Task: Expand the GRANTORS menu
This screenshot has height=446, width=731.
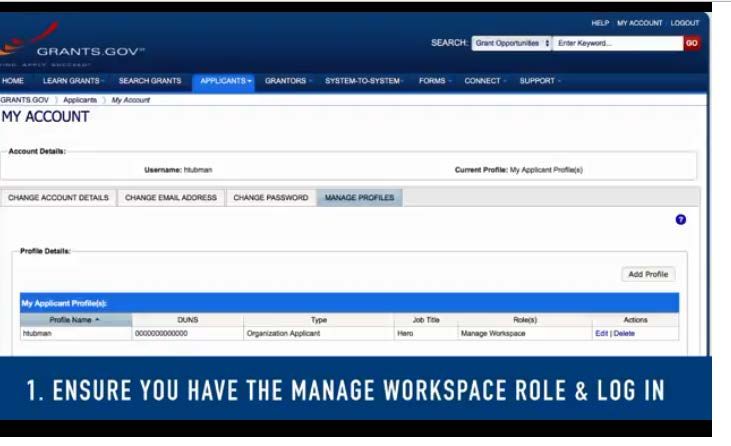Action: (x=287, y=81)
